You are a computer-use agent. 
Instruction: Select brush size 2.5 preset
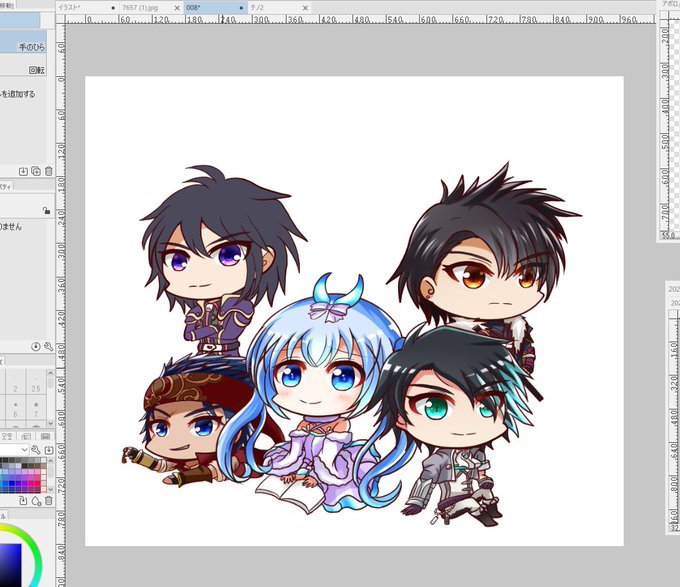(x=36, y=384)
